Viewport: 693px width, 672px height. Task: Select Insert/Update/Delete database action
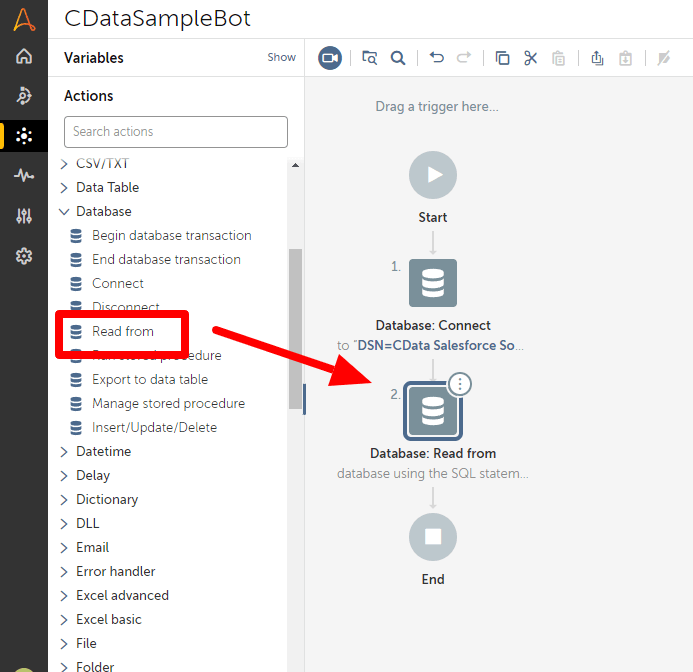[x=154, y=428]
